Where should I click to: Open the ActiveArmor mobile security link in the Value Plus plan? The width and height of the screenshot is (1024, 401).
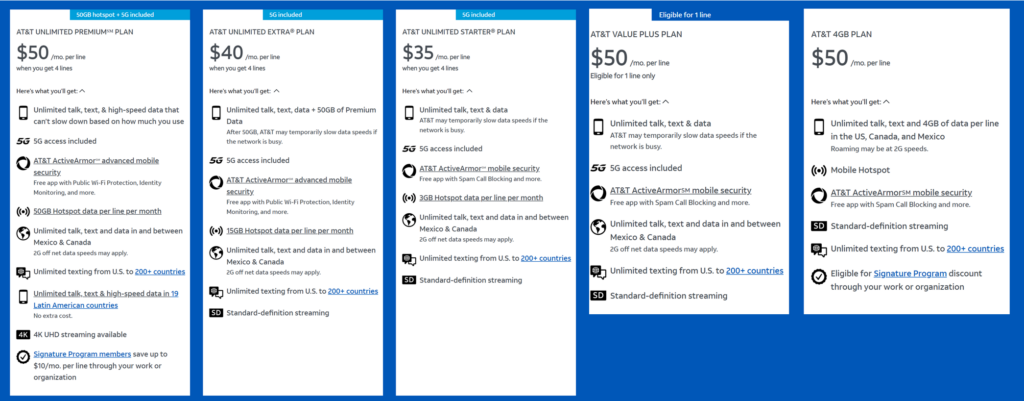680,191
